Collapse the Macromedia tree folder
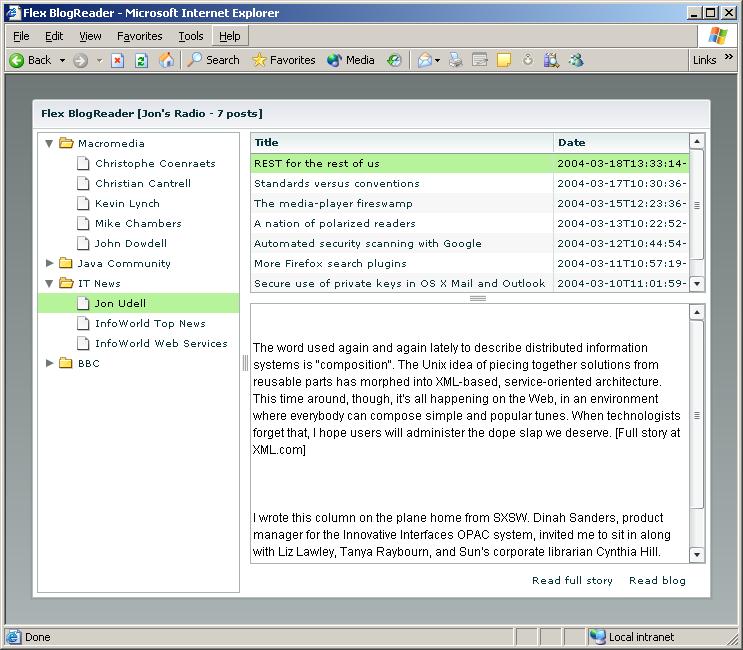743x650 pixels. point(49,143)
